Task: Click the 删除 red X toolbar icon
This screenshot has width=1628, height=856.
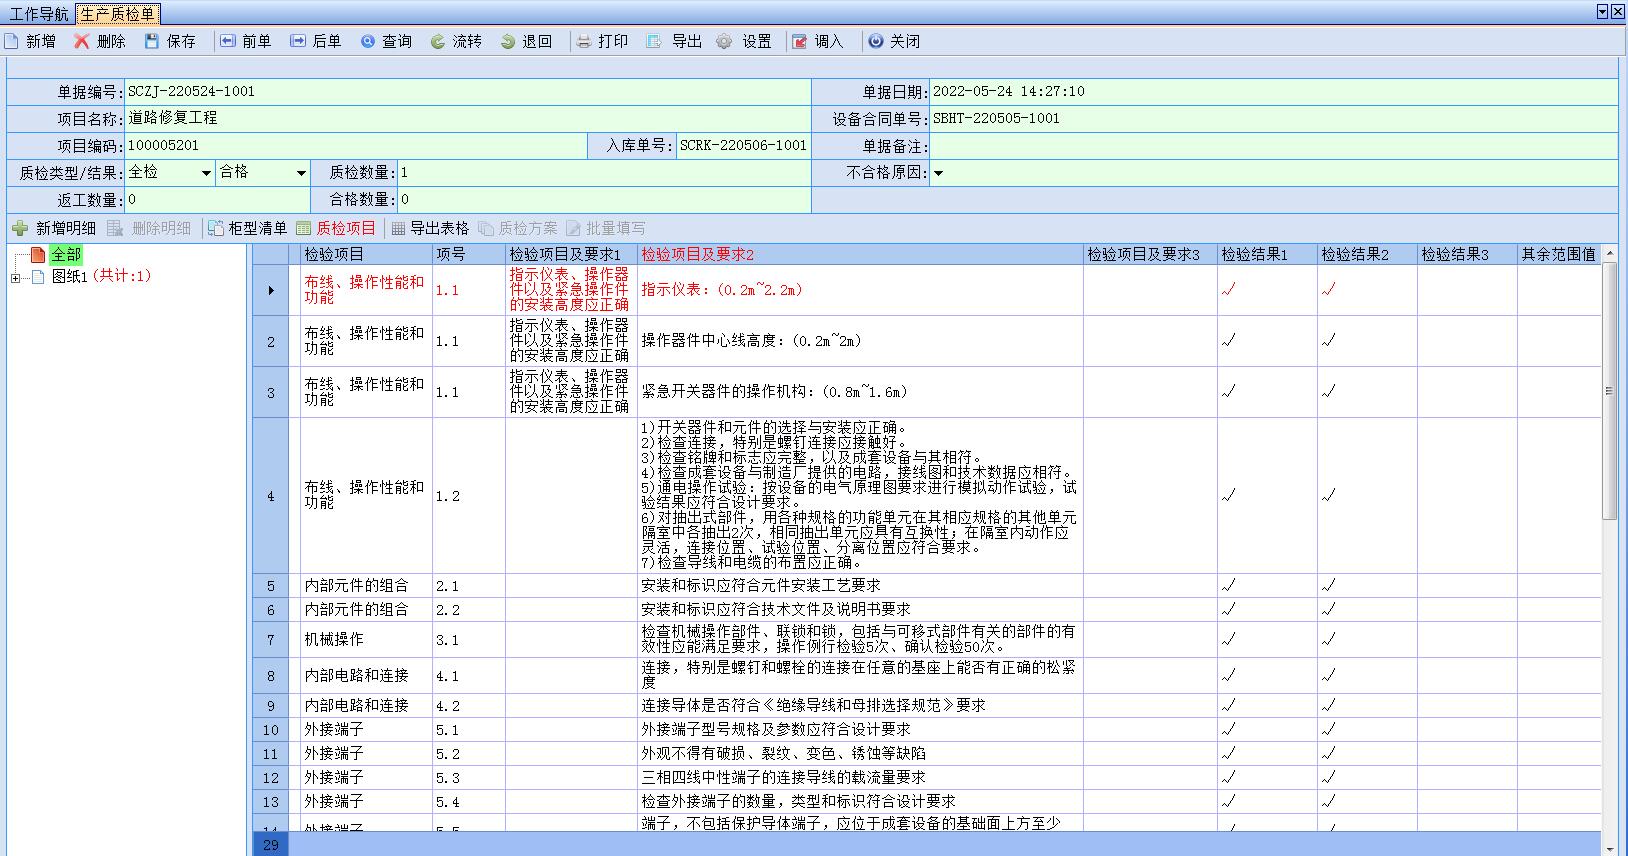Action: tap(82, 41)
